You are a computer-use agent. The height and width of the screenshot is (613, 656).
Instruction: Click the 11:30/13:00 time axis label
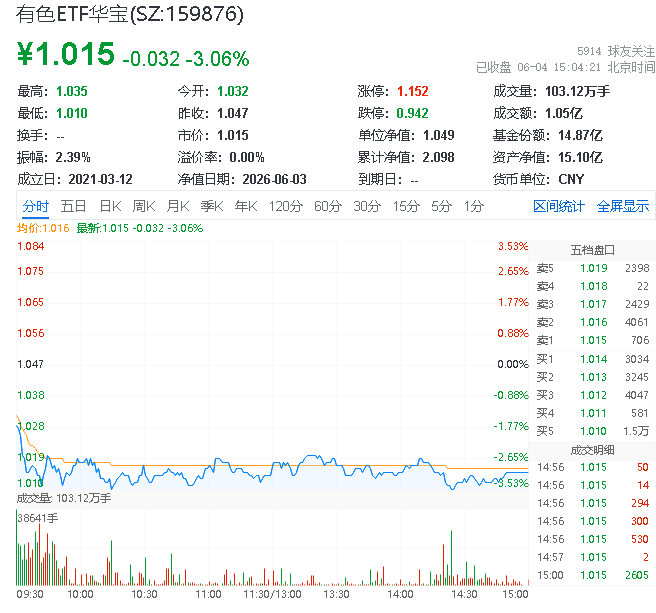pos(272,595)
